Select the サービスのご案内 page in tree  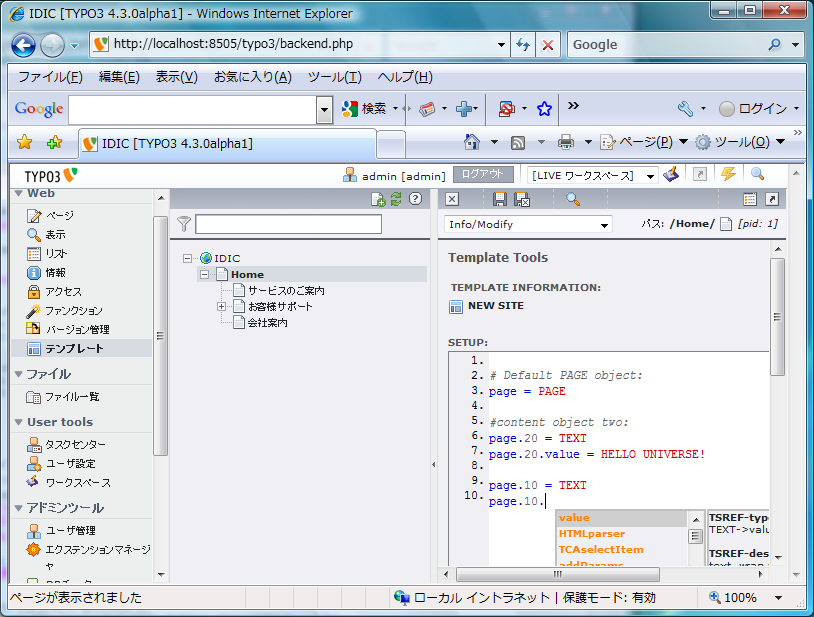tap(286, 291)
